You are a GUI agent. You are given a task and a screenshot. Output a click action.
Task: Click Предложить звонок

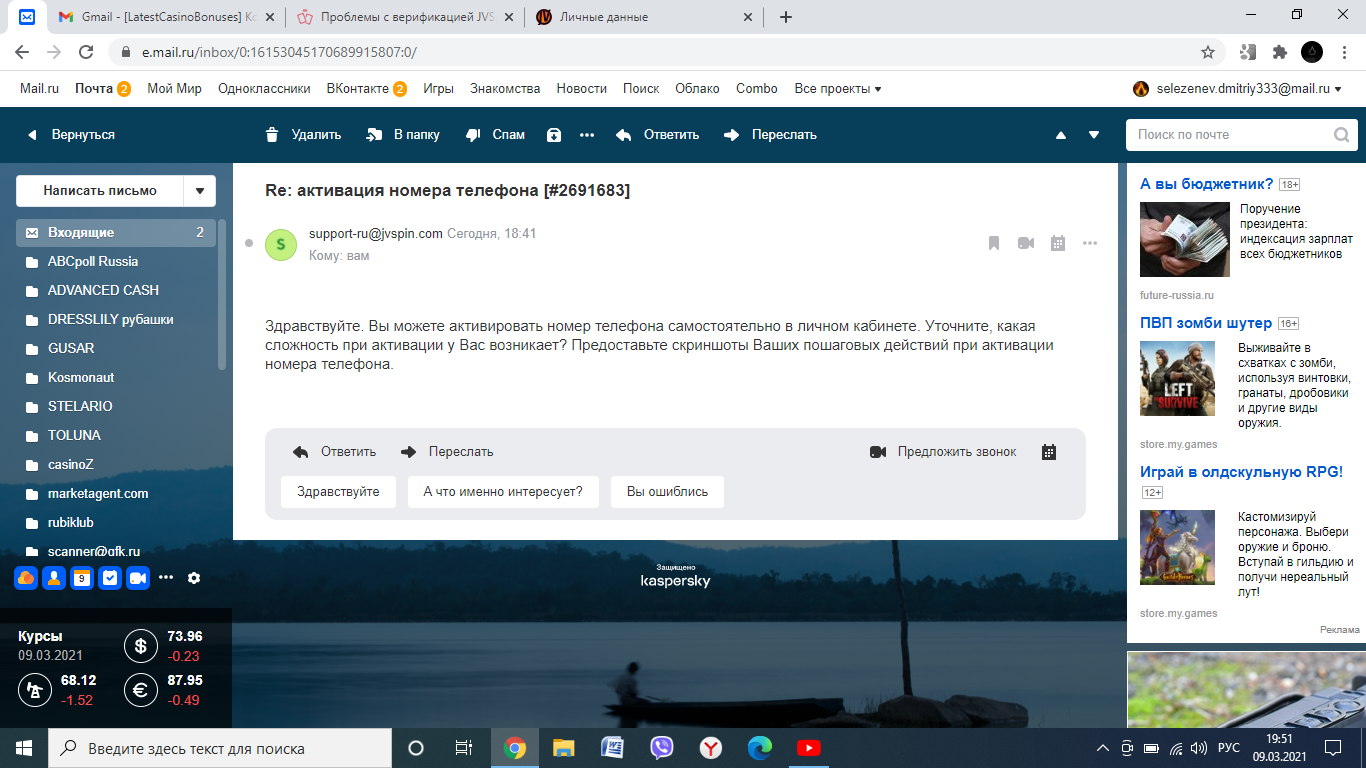tap(943, 452)
